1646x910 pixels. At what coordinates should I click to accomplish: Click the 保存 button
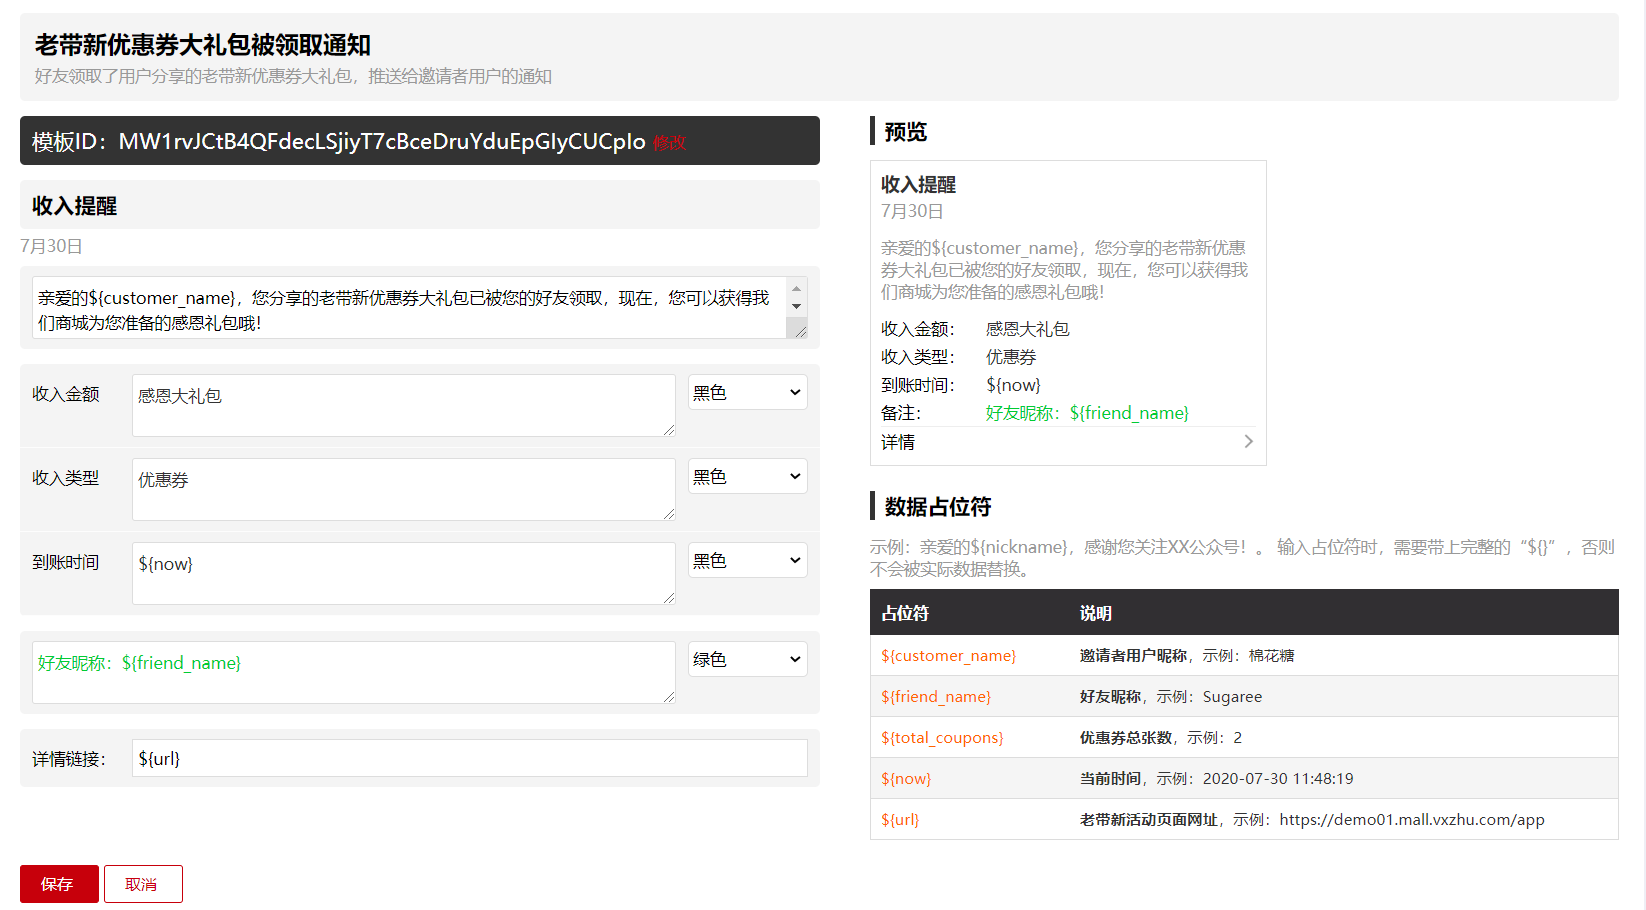click(59, 884)
